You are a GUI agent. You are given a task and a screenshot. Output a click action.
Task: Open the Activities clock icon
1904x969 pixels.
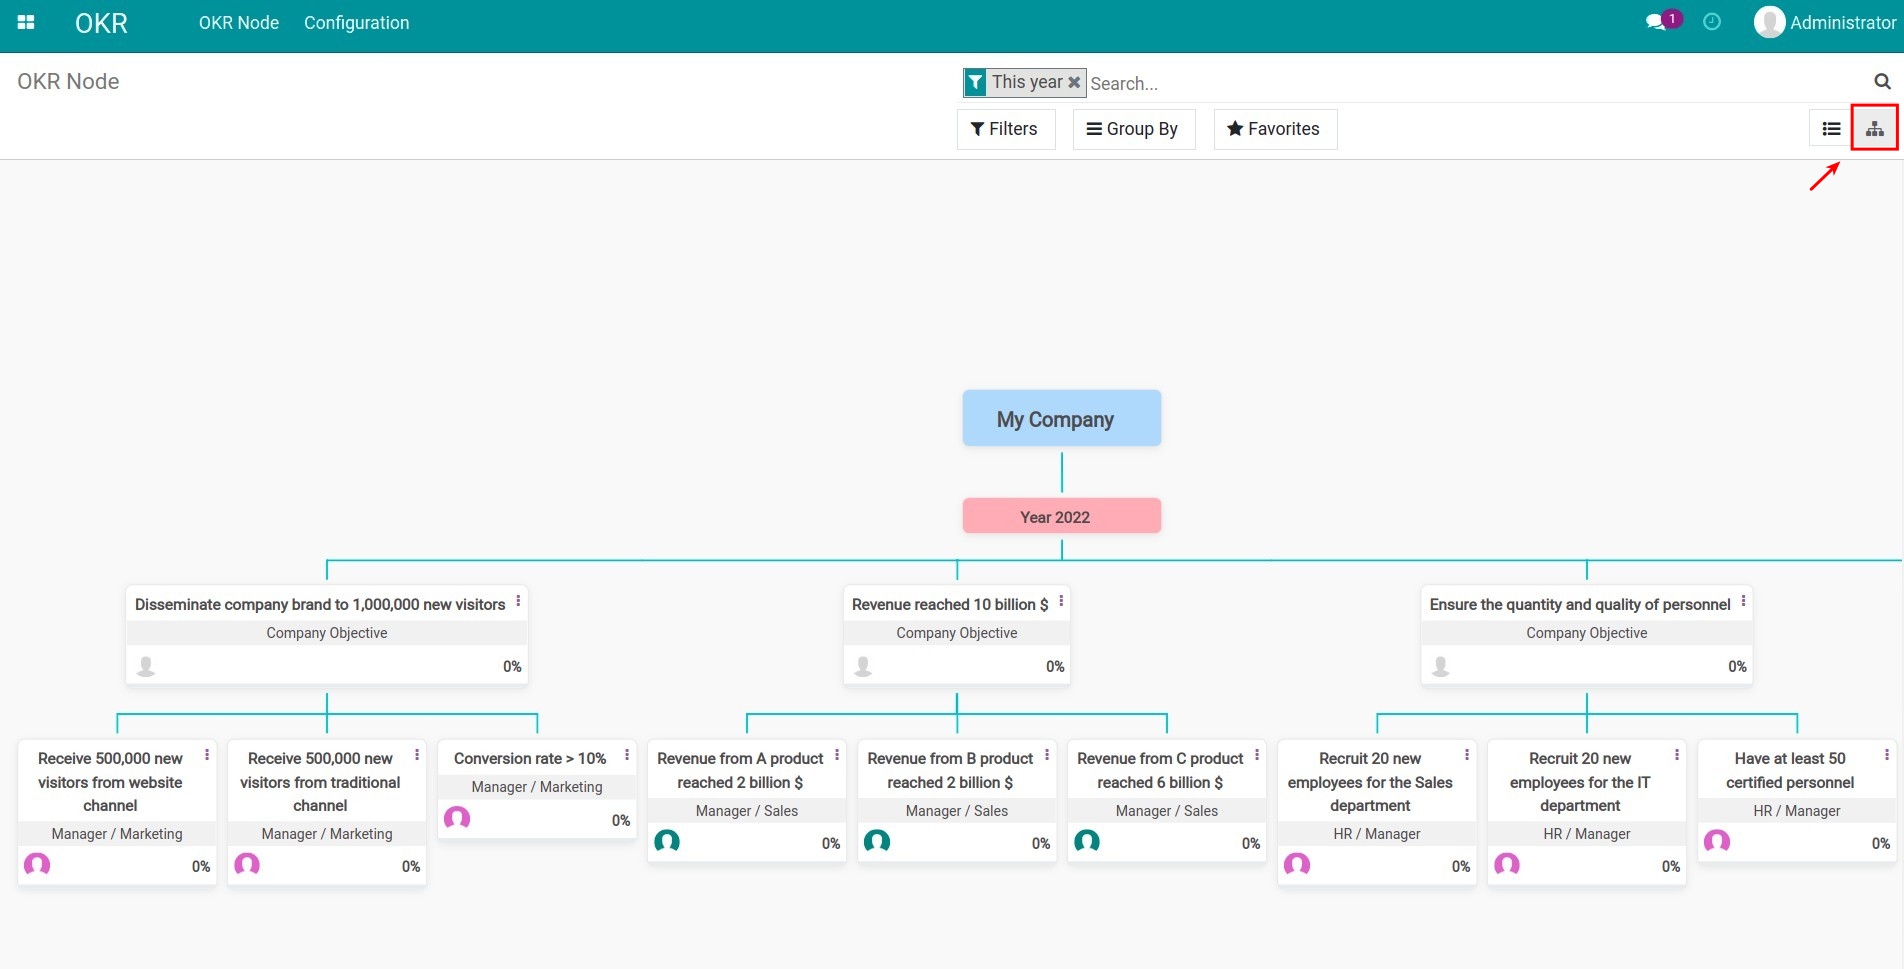pyautogui.click(x=1711, y=21)
